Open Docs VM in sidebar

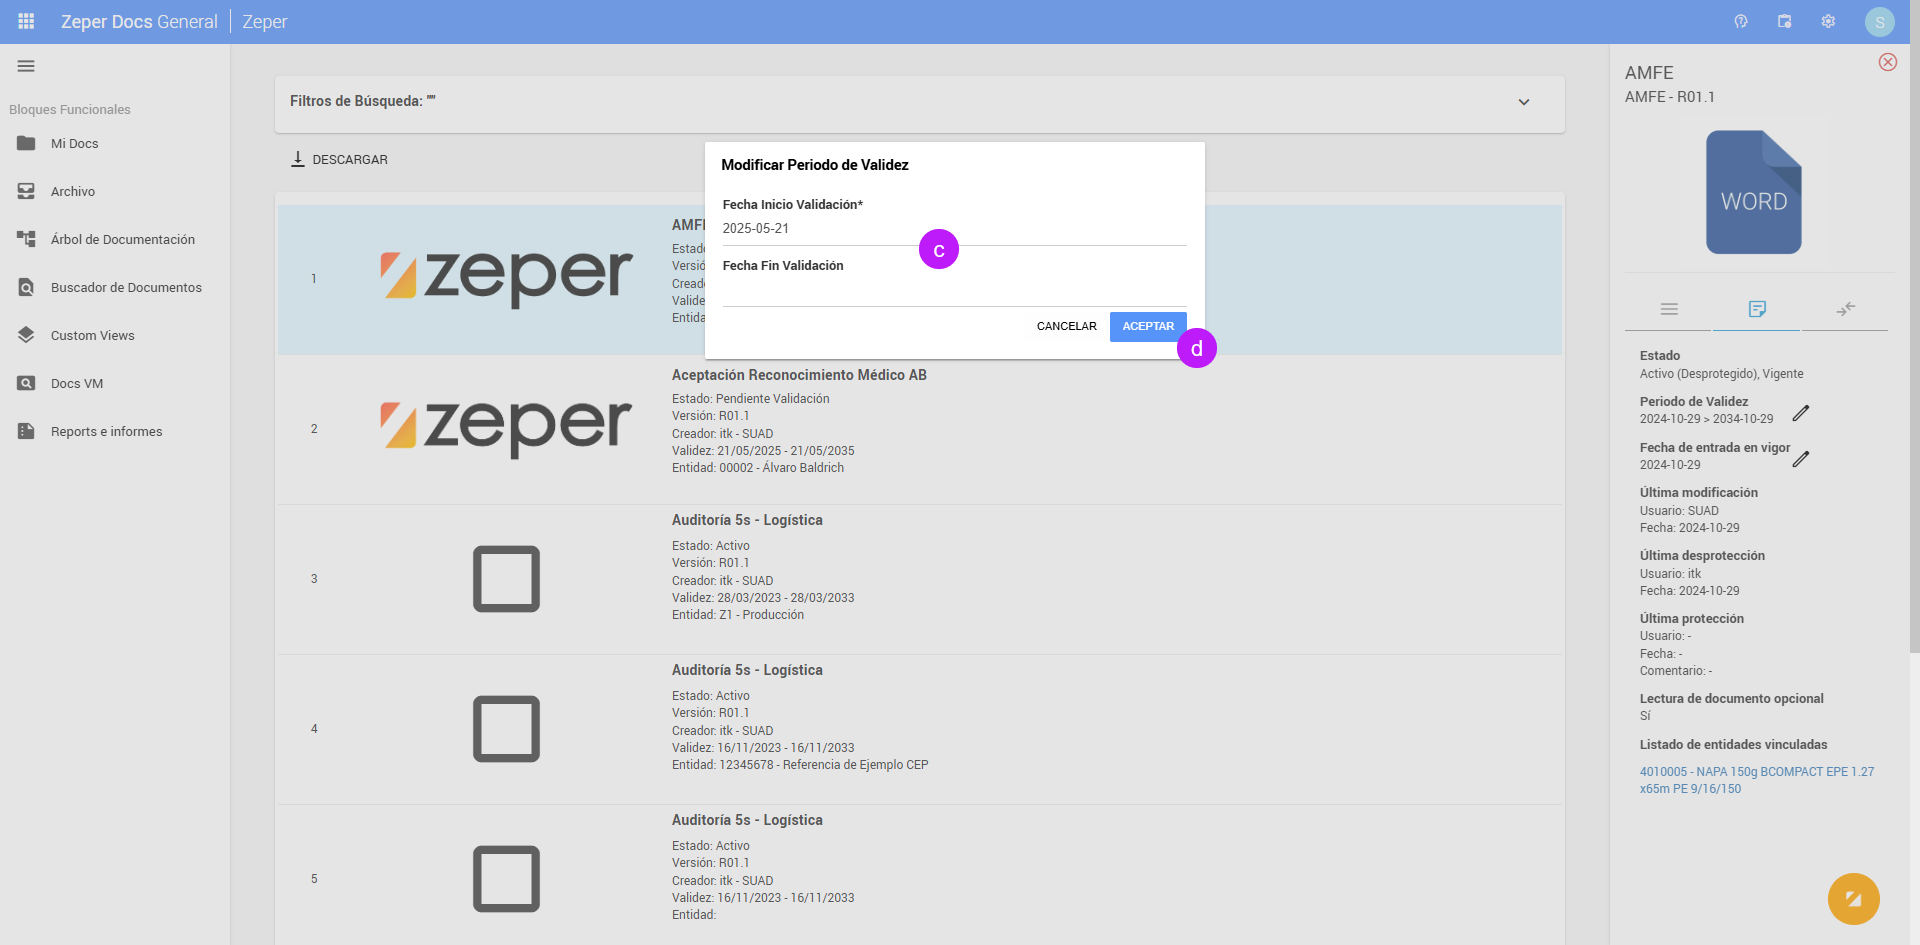pyautogui.click(x=115, y=384)
